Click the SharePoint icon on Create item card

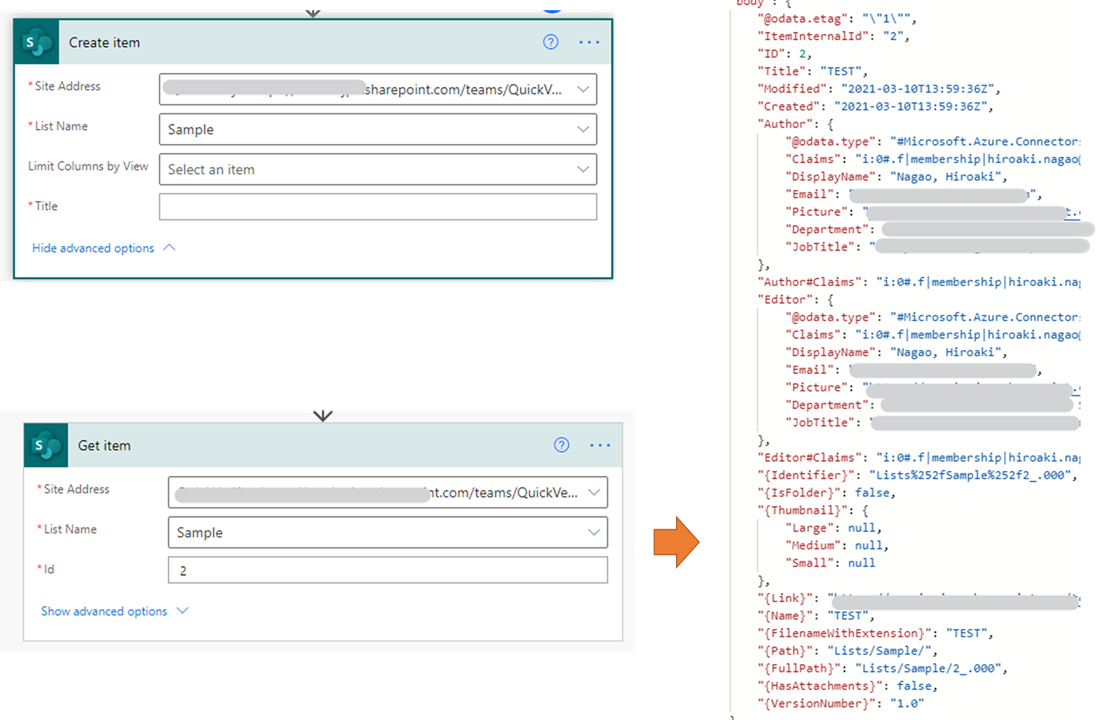coord(36,43)
